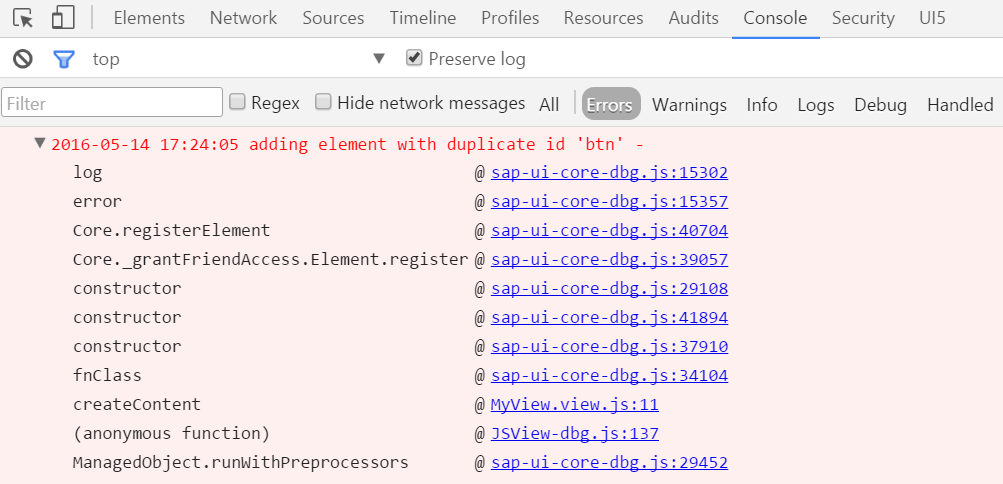Focus the Filter text field
1003x484 pixels.
click(x=112, y=102)
